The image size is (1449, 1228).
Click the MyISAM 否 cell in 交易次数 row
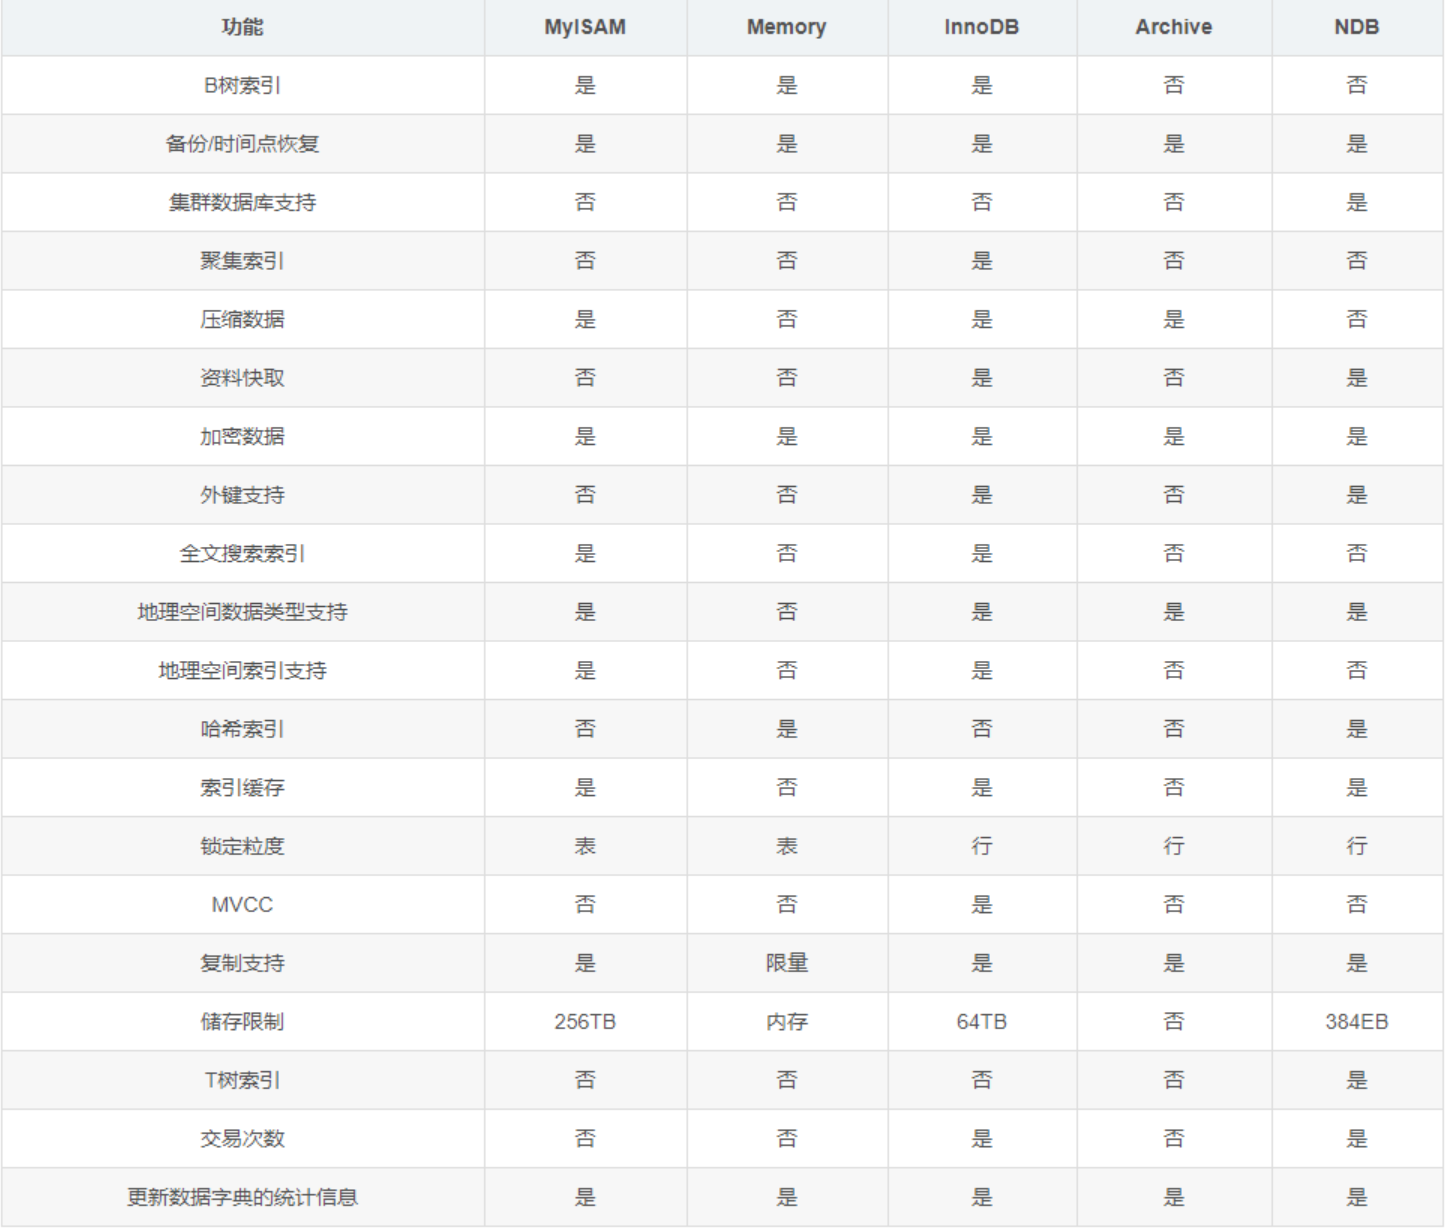(585, 1139)
